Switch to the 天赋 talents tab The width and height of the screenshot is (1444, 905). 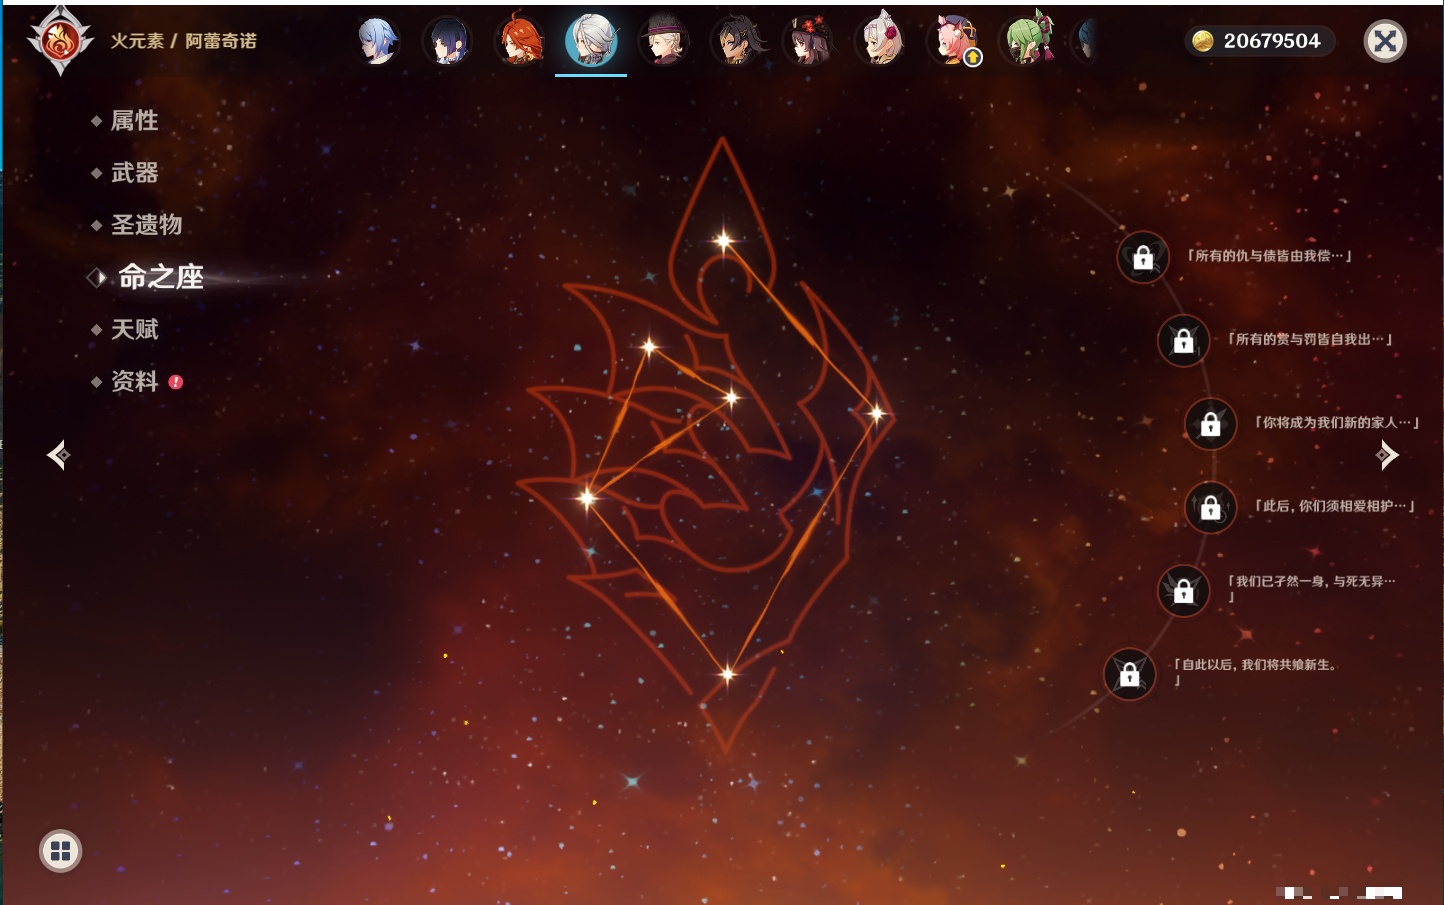(134, 329)
